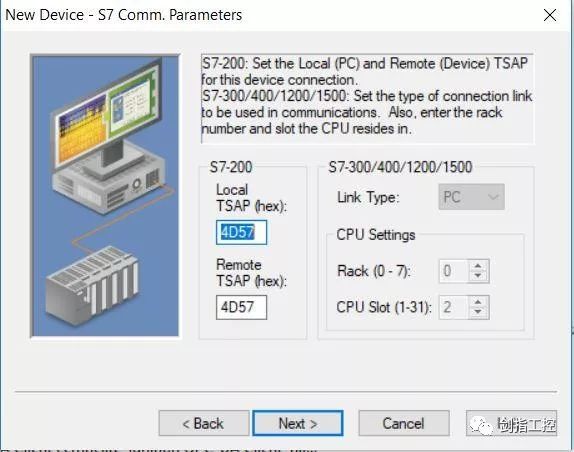The width and height of the screenshot is (574, 452).
Task: Go back with the Back button
Action: tap(204, 423)
